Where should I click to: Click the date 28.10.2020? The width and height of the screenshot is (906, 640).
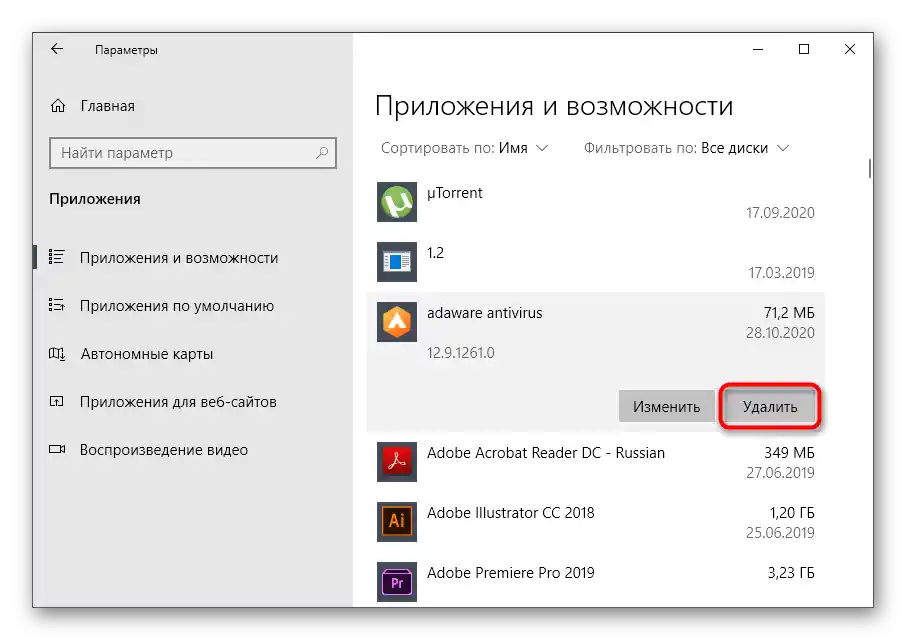click(780, 333)
